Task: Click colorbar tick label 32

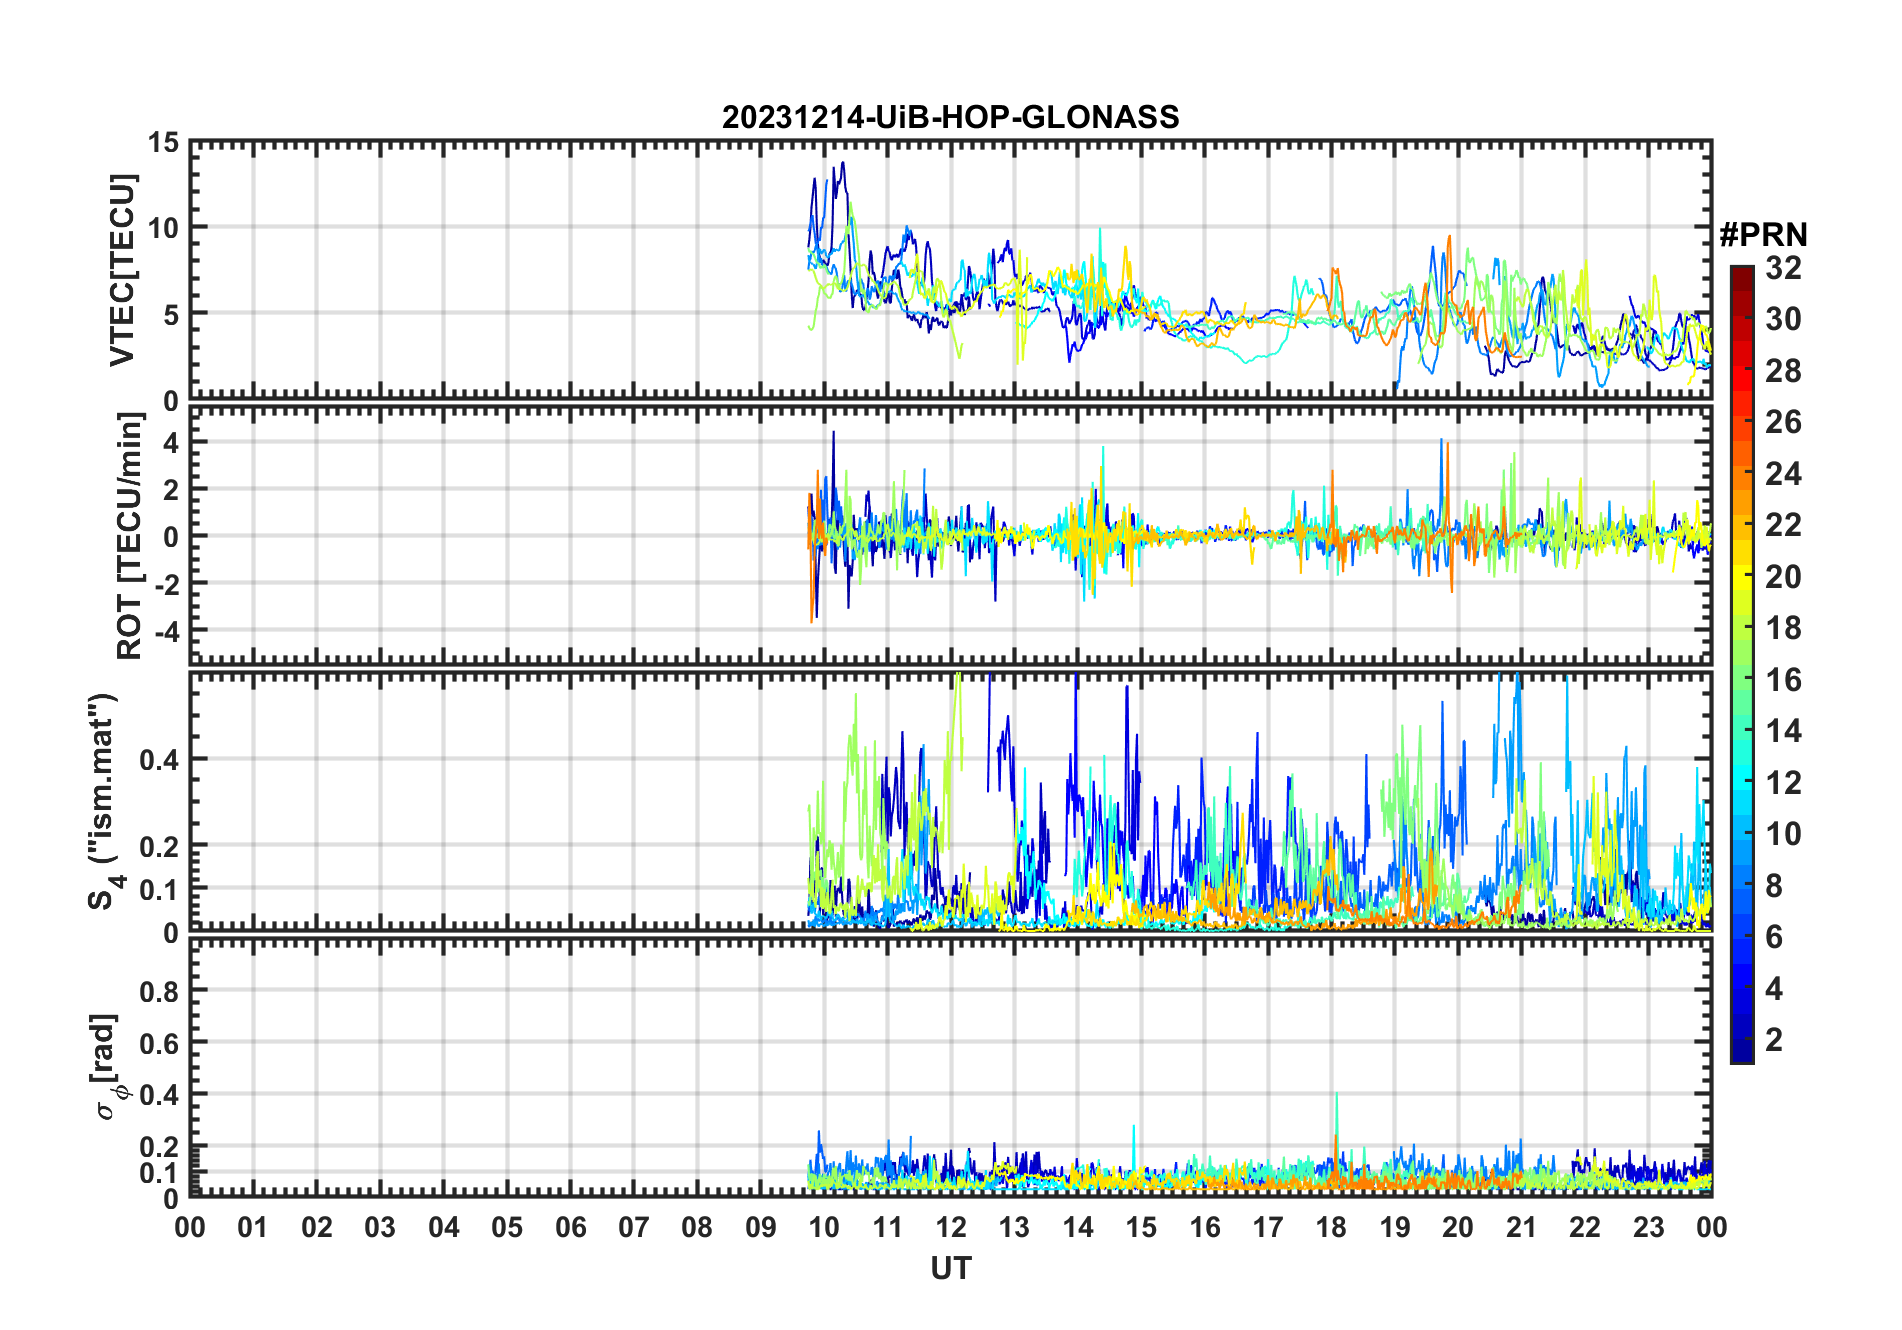Action: coord(1783,268)
